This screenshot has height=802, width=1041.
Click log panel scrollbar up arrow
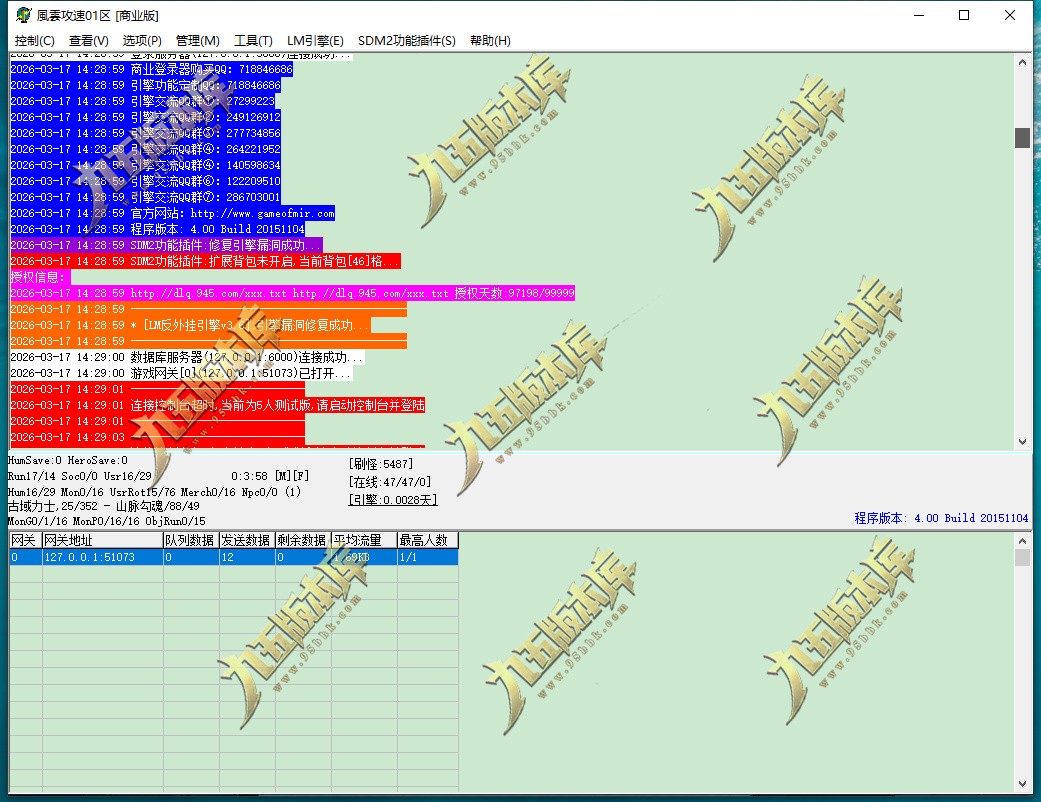point(1022,62)
